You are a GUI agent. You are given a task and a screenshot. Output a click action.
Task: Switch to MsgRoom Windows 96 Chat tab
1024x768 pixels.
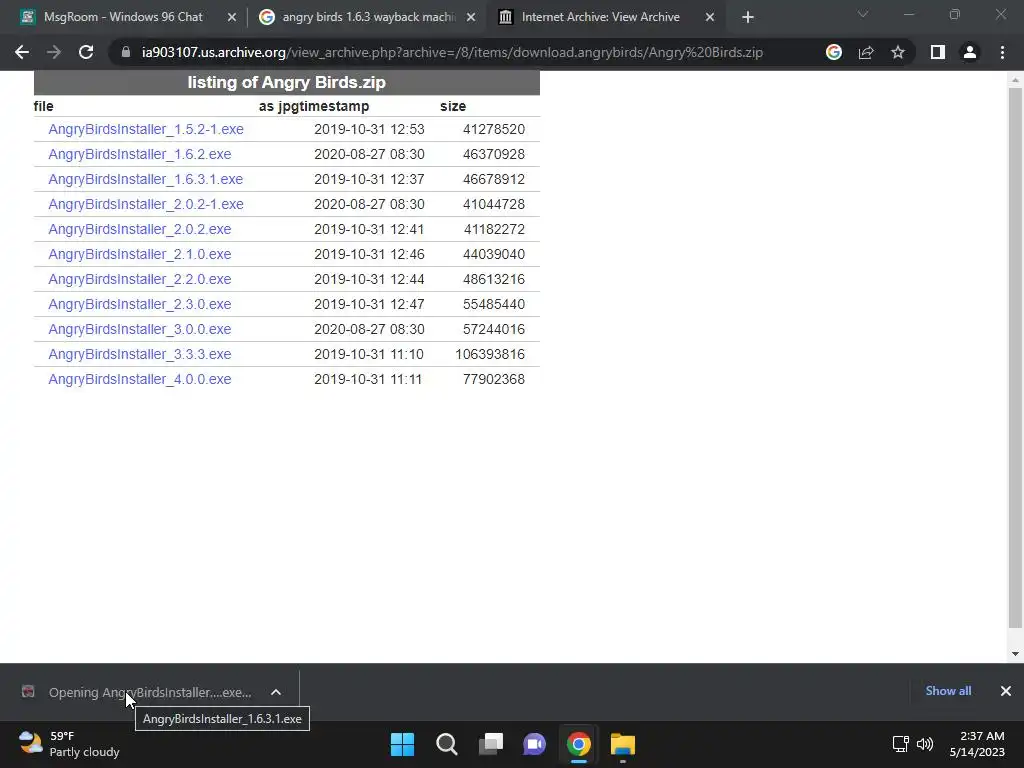coord(123,17)
